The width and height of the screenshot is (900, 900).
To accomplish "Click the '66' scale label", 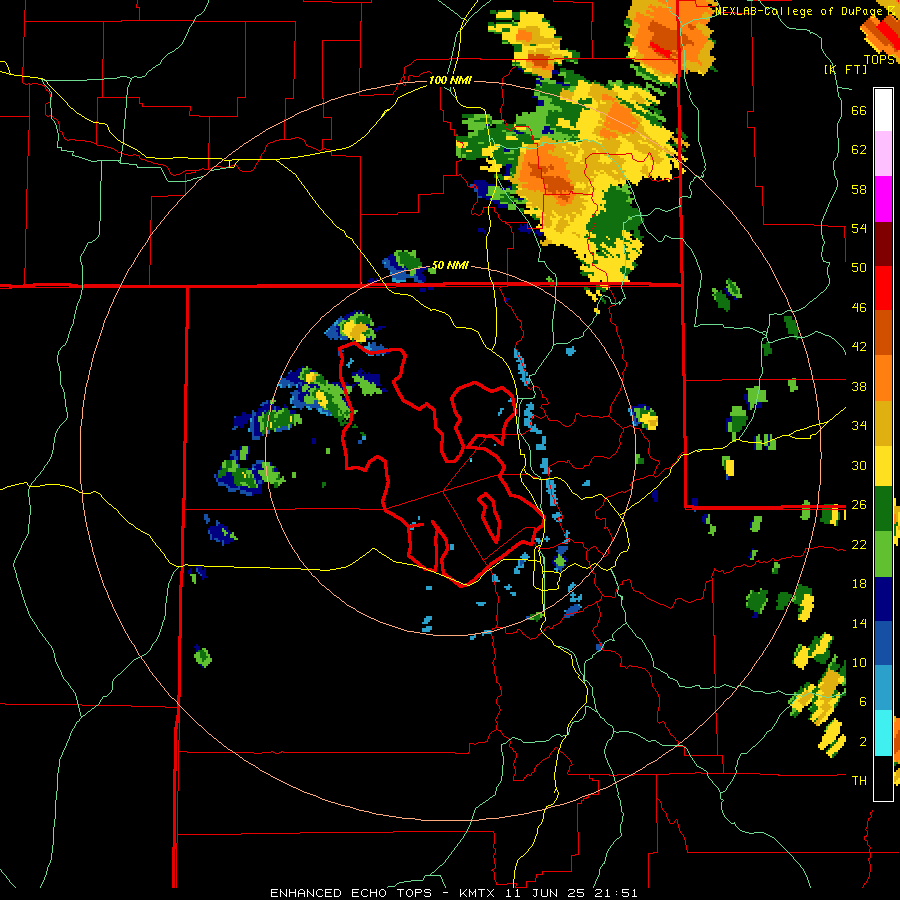I will (859, 110).
